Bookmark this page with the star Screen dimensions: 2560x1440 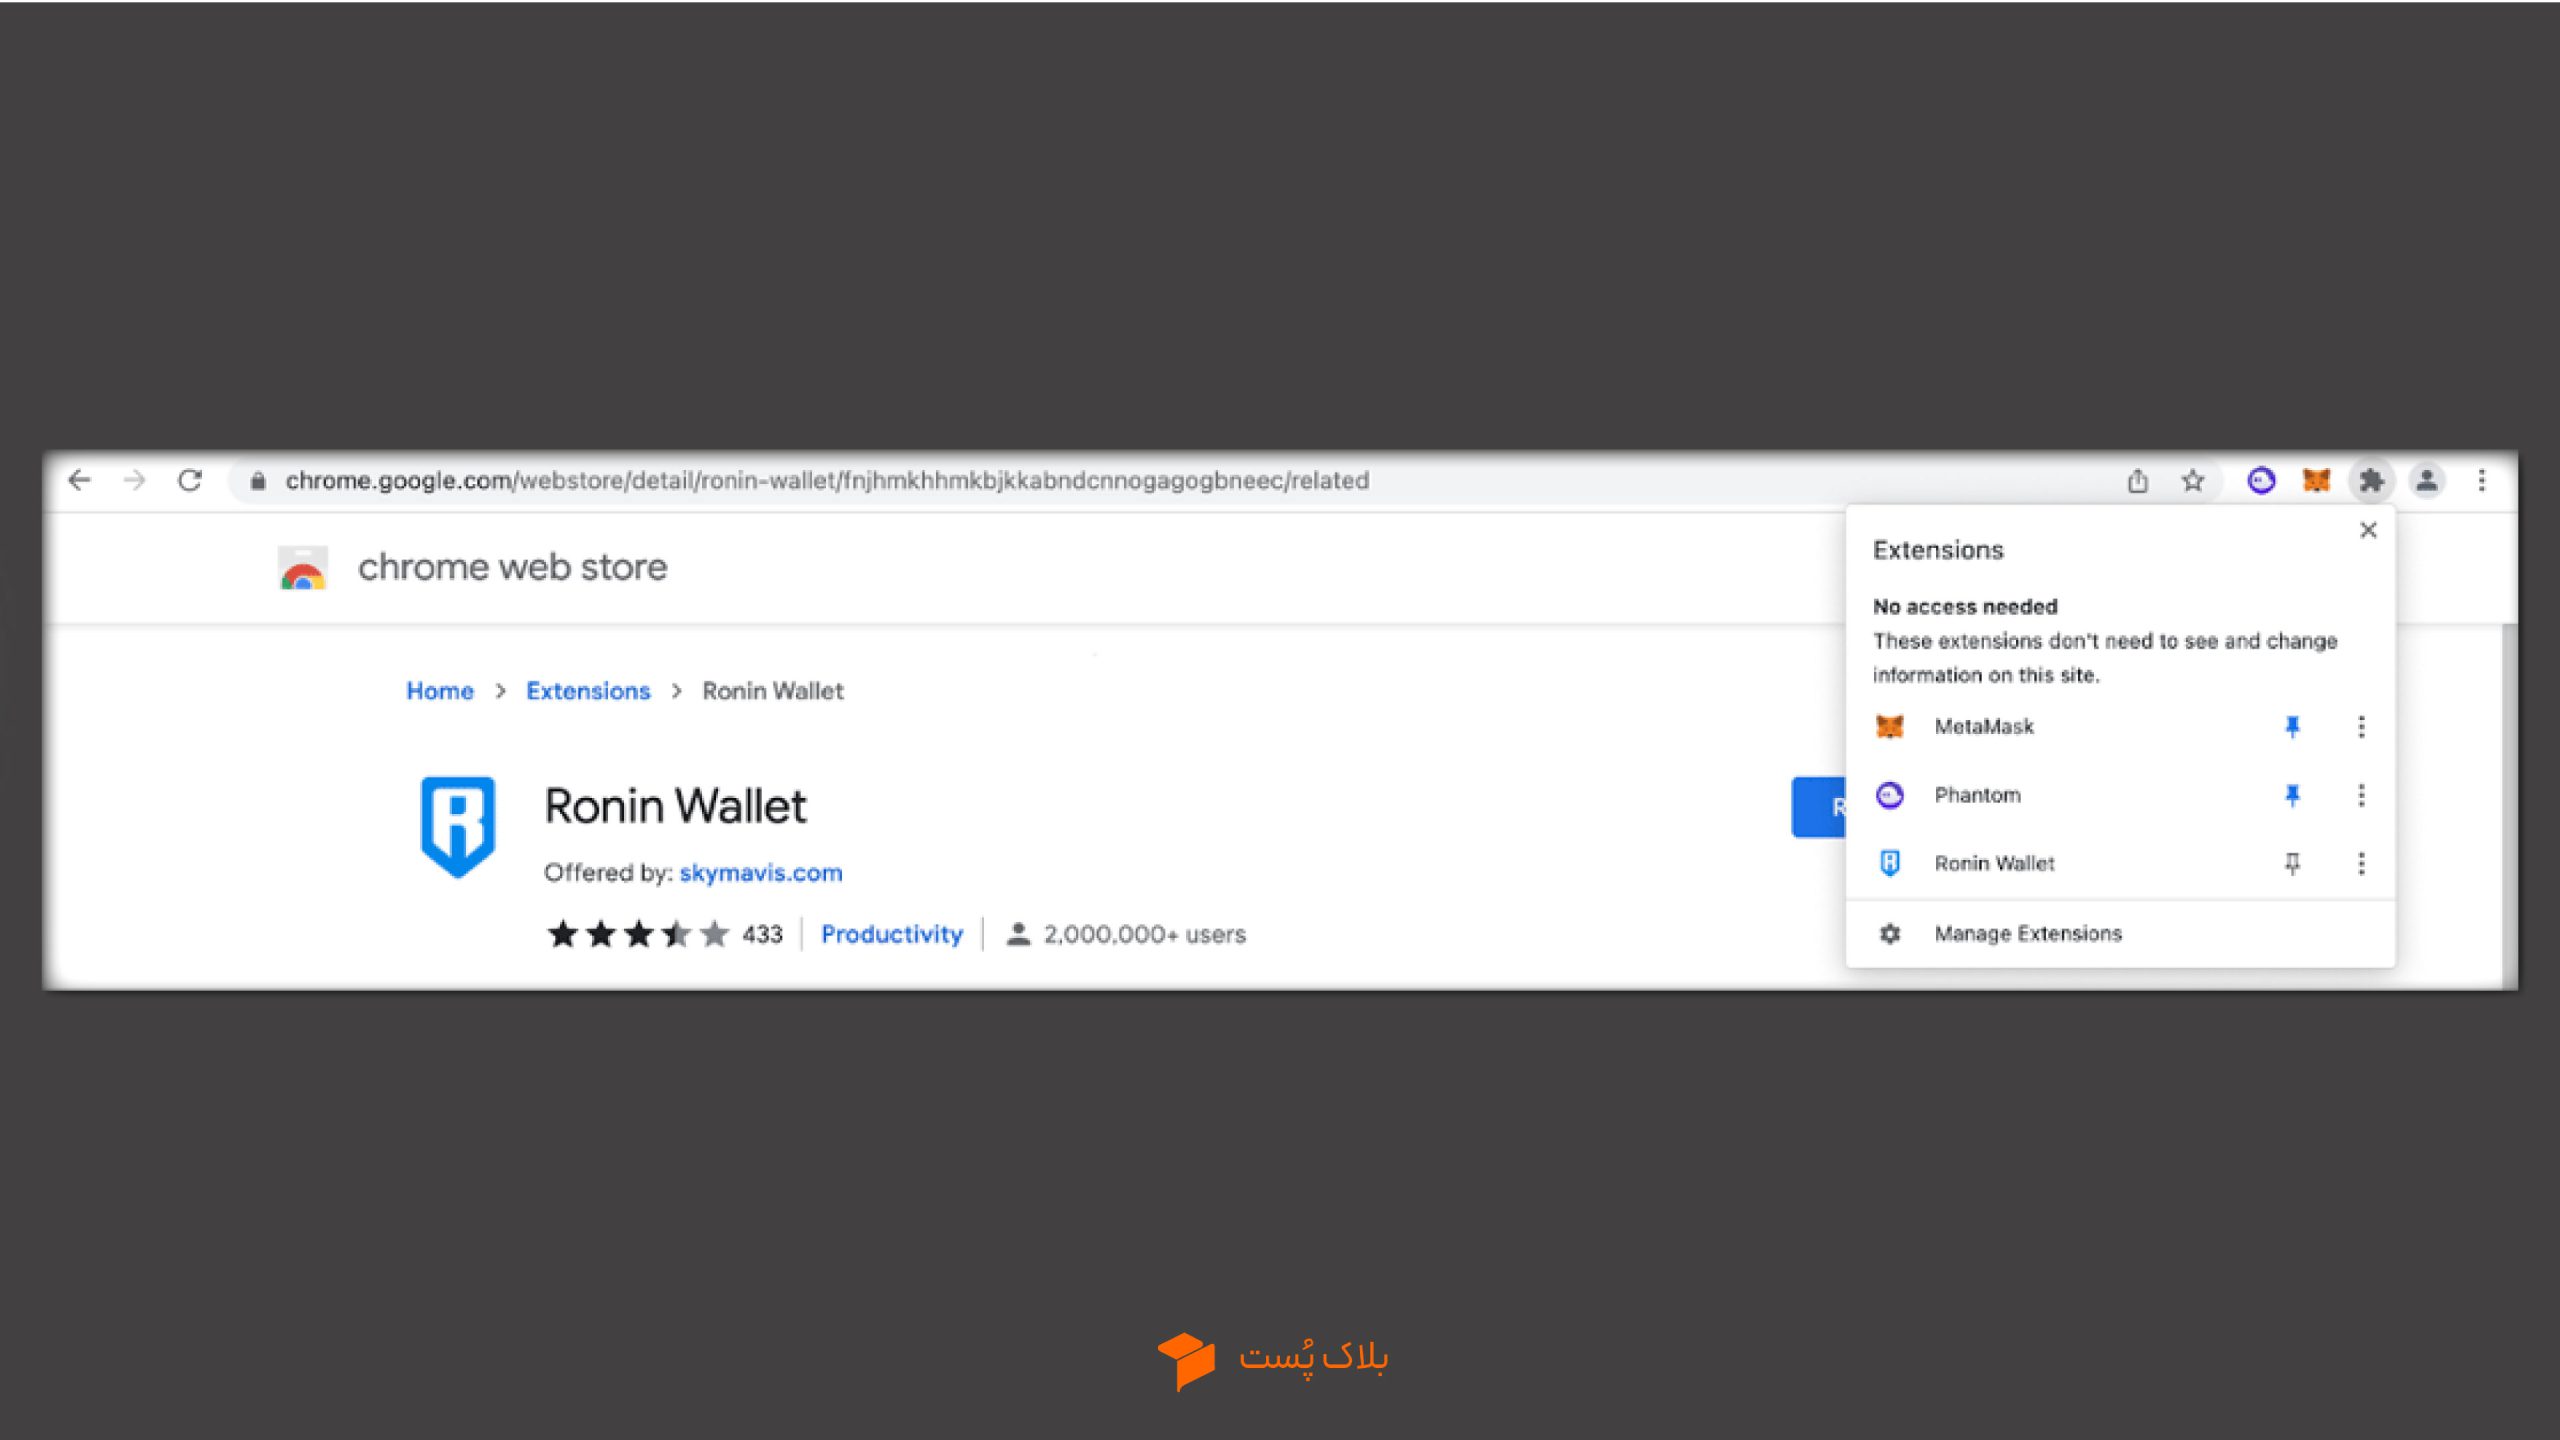point(2193,481)
